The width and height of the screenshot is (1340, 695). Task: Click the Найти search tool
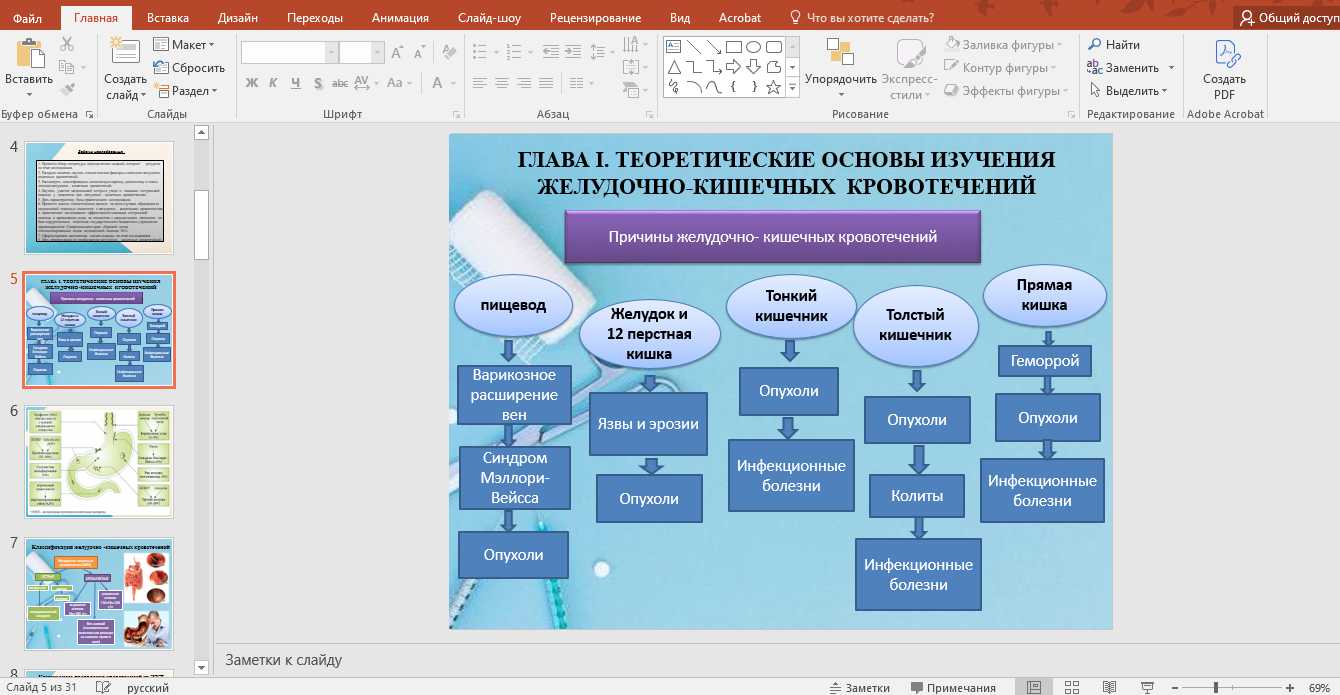click(1114, 45)
